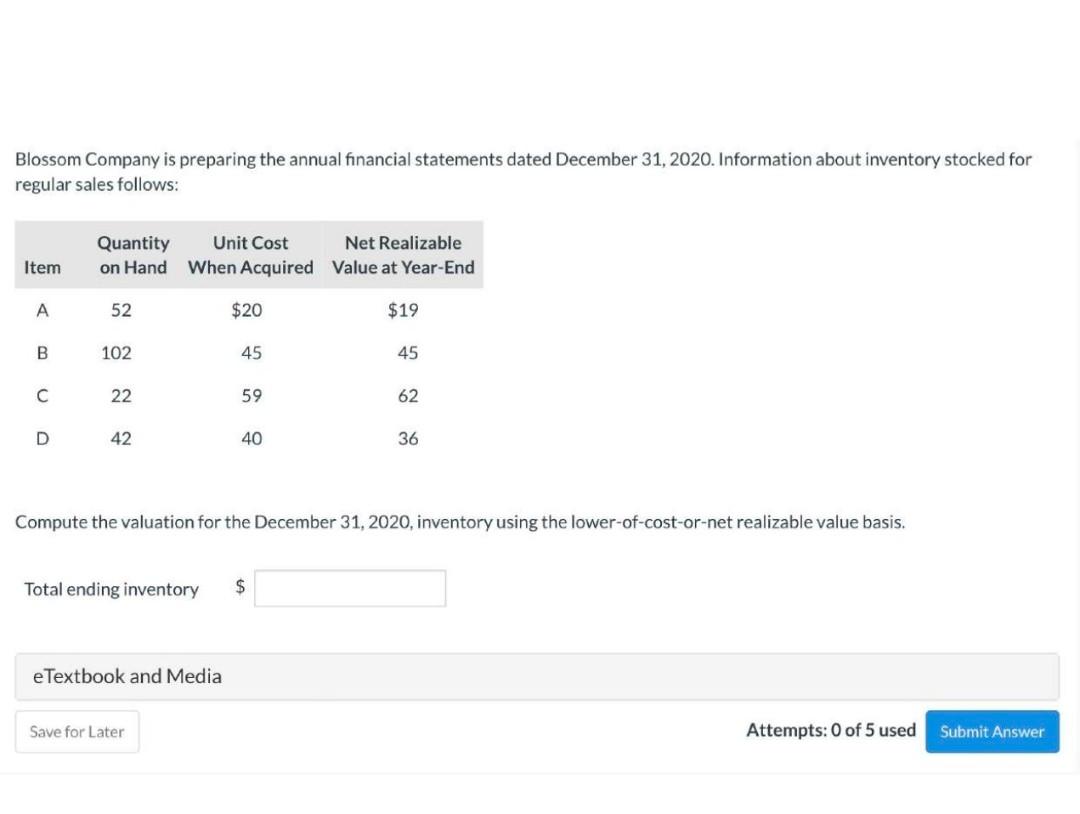Select Item C in the table
This screenshot has width=1080, height=814.
(41, 395)
